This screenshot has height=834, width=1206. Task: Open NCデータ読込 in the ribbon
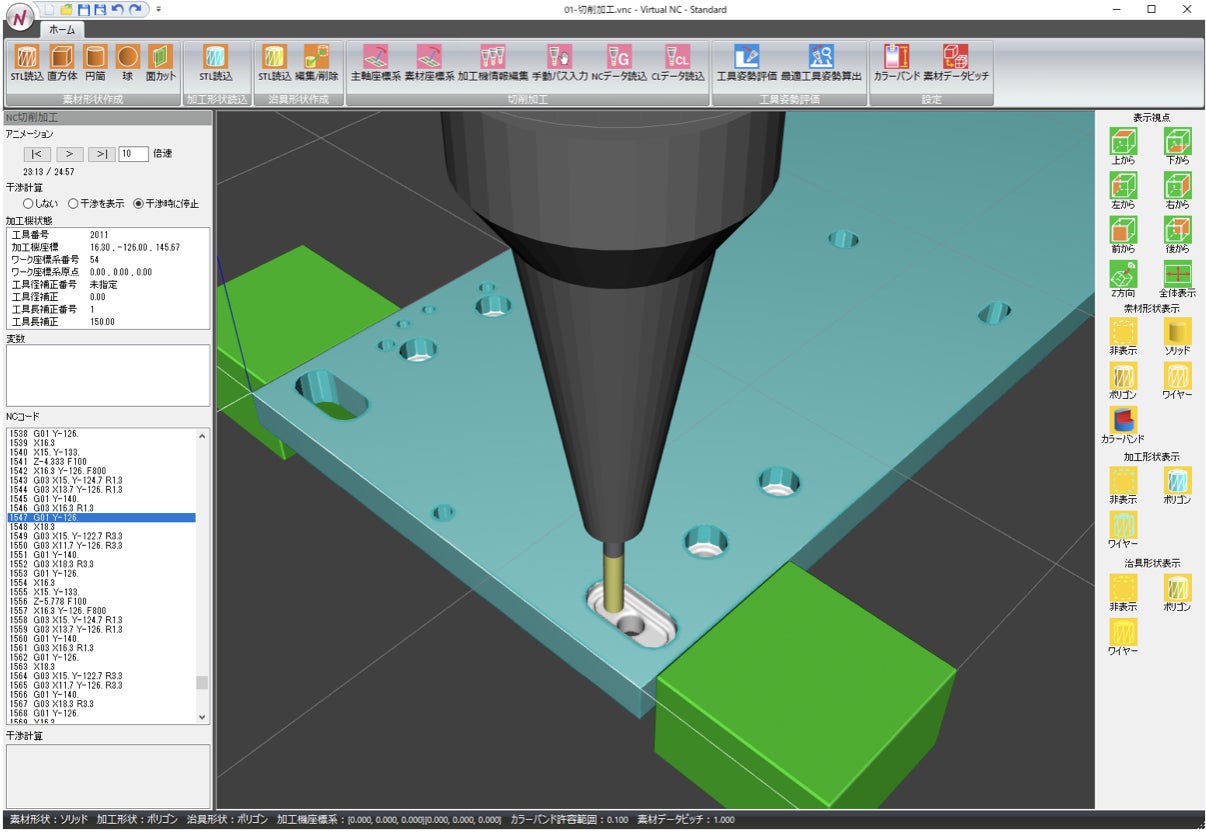coord(619,58)
